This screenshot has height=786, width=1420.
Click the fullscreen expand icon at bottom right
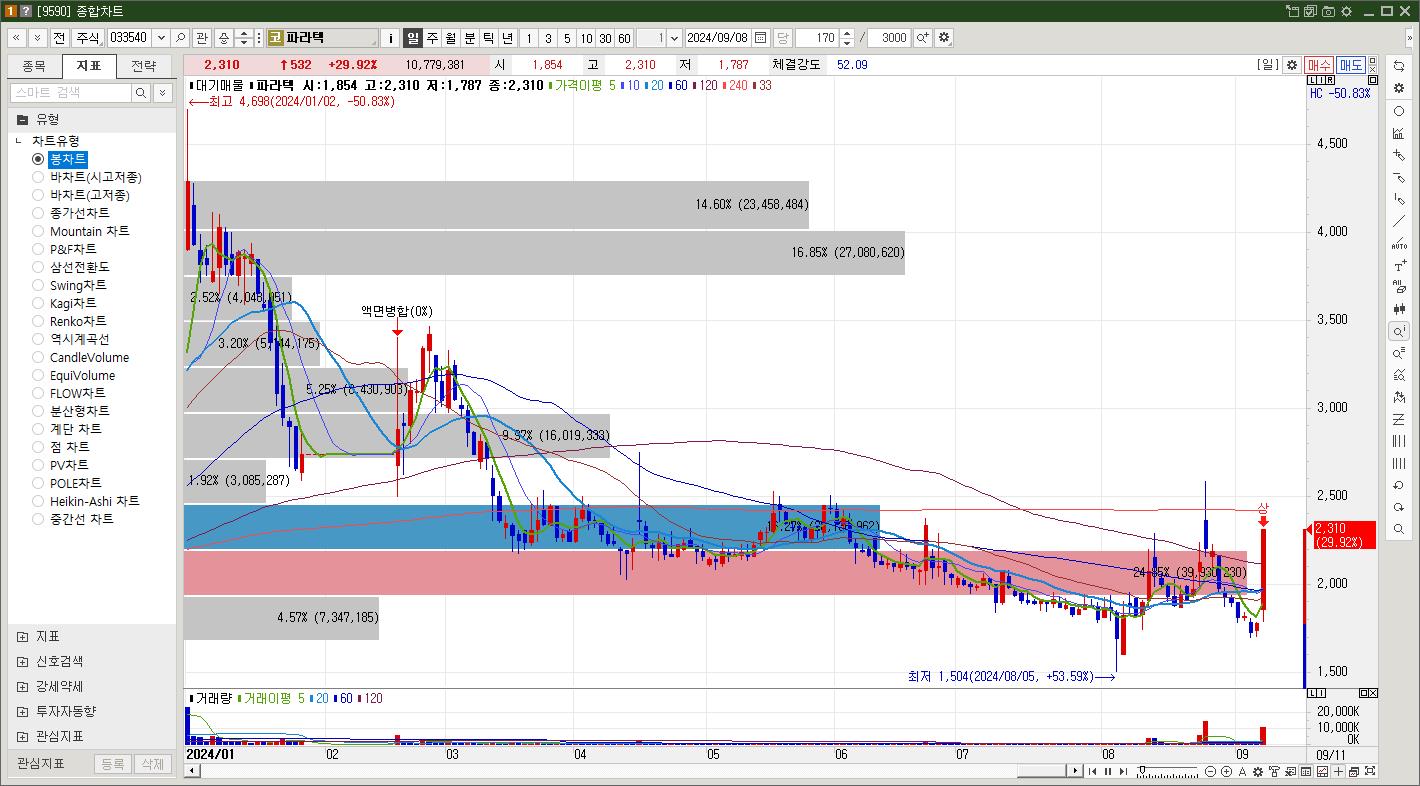(1369, 771)
